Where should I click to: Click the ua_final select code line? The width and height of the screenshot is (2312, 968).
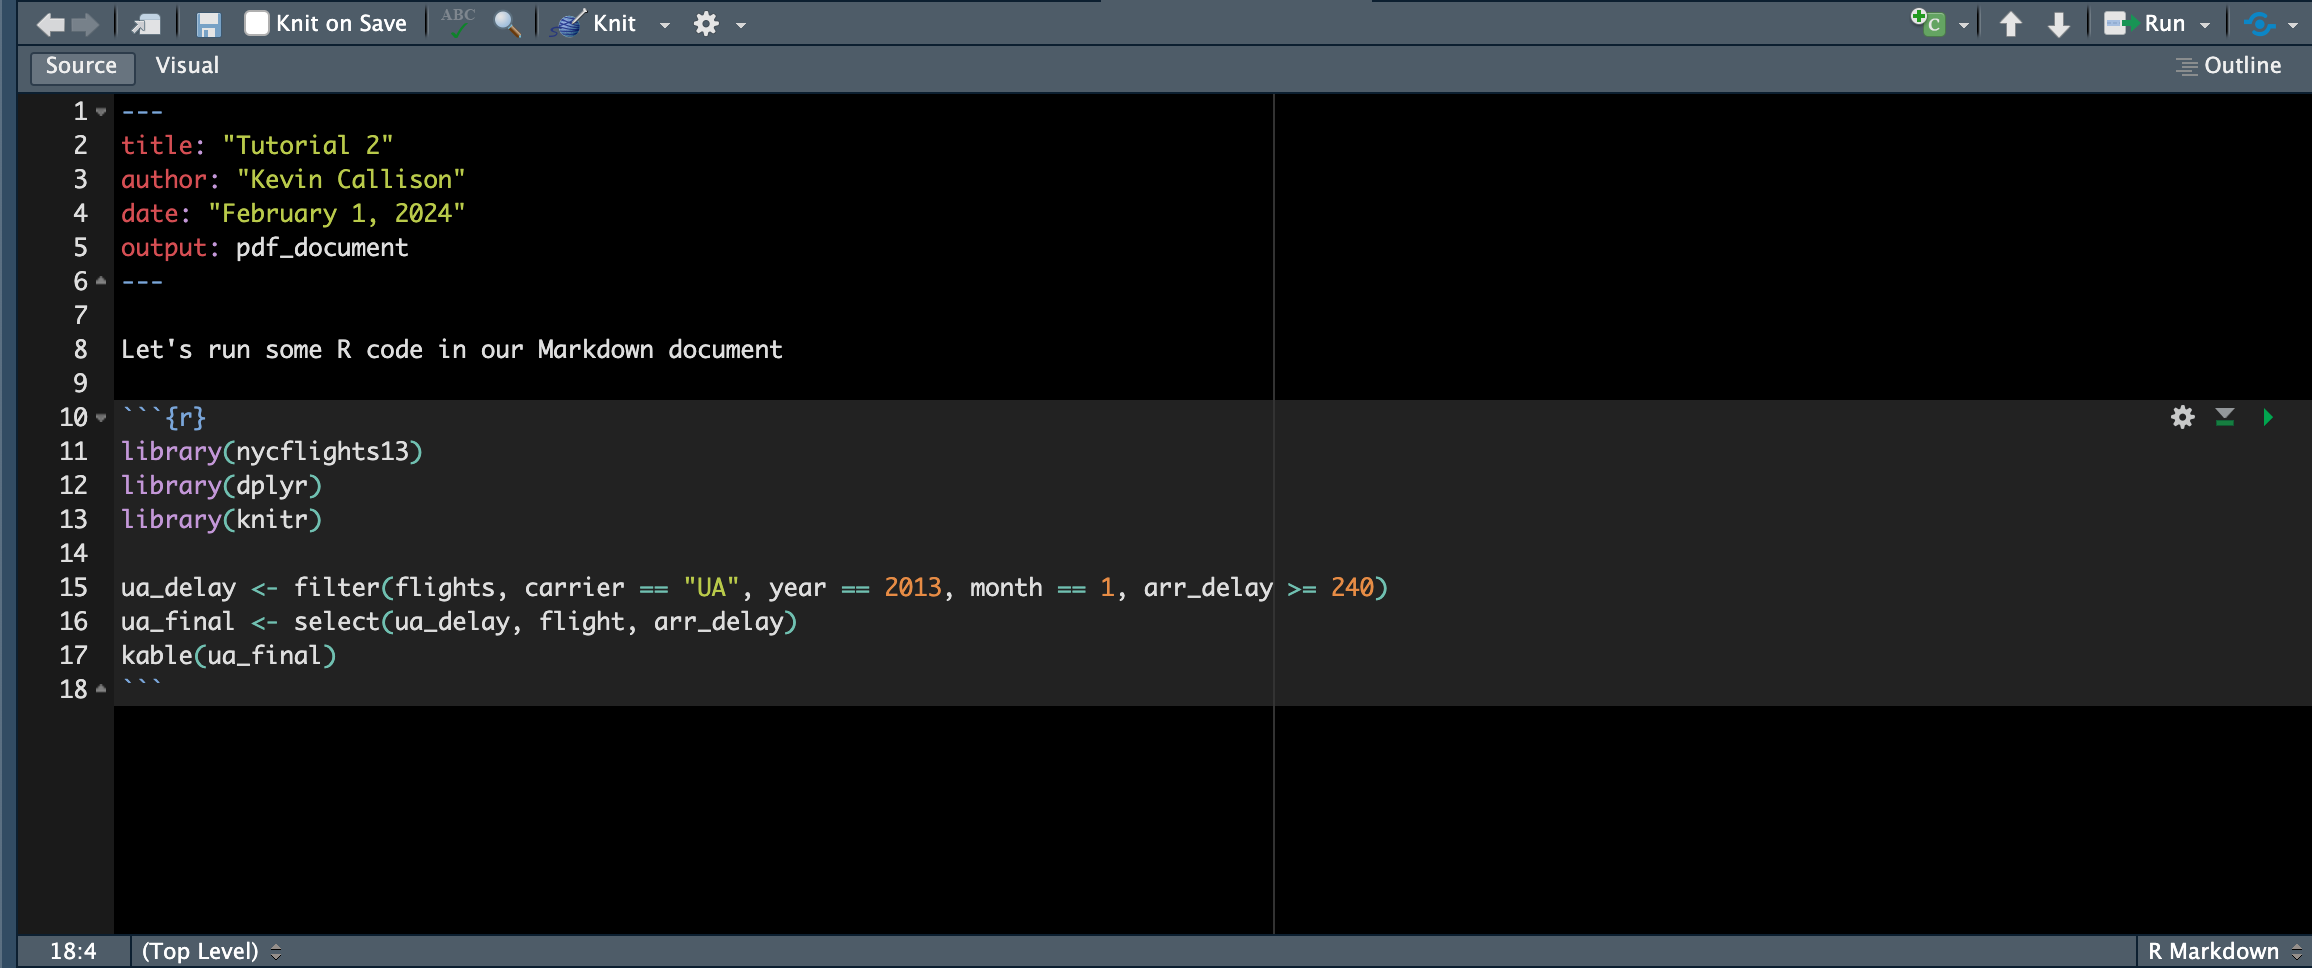[x=459, y=622]
